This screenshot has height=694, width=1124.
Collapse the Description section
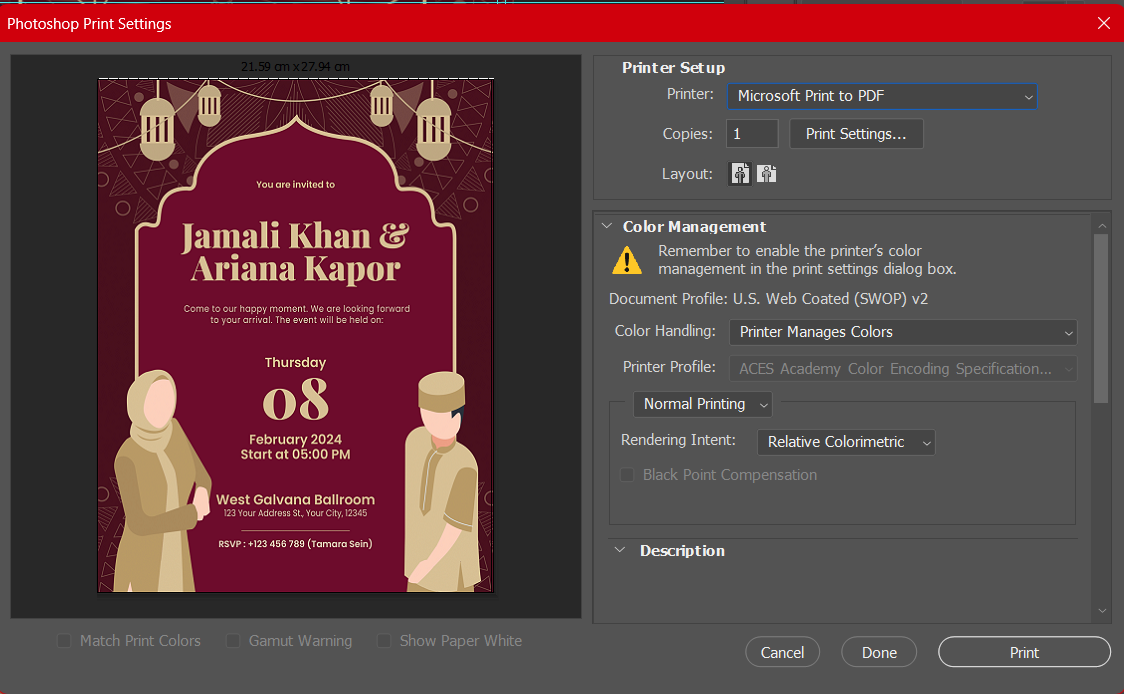[x=620, y=551]
